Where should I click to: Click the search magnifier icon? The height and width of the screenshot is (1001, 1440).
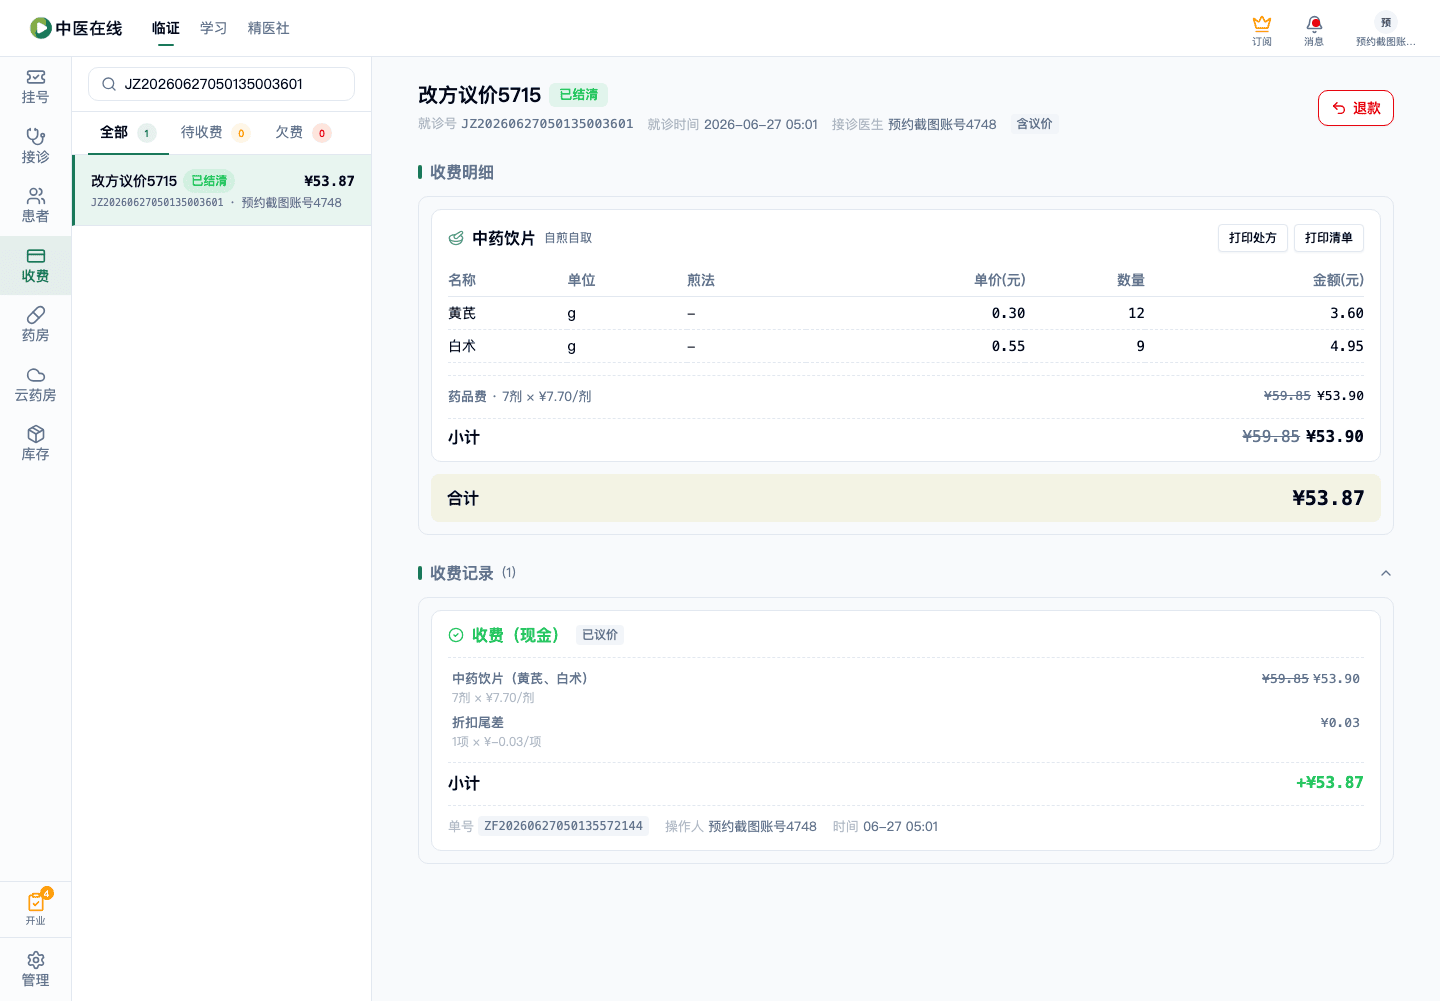[109, 84]
